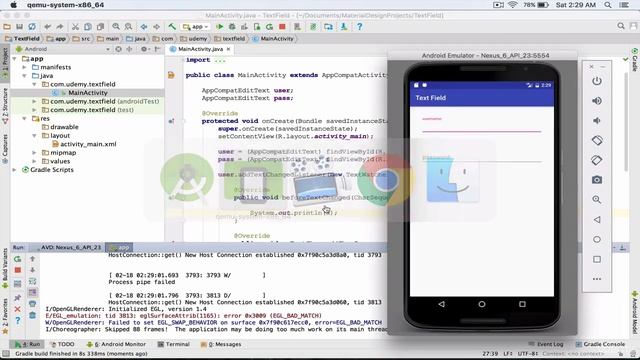Viewport: 640px width, 360px height.
Task: Open the TODO tool tab
Action: [x=62, y=344]
